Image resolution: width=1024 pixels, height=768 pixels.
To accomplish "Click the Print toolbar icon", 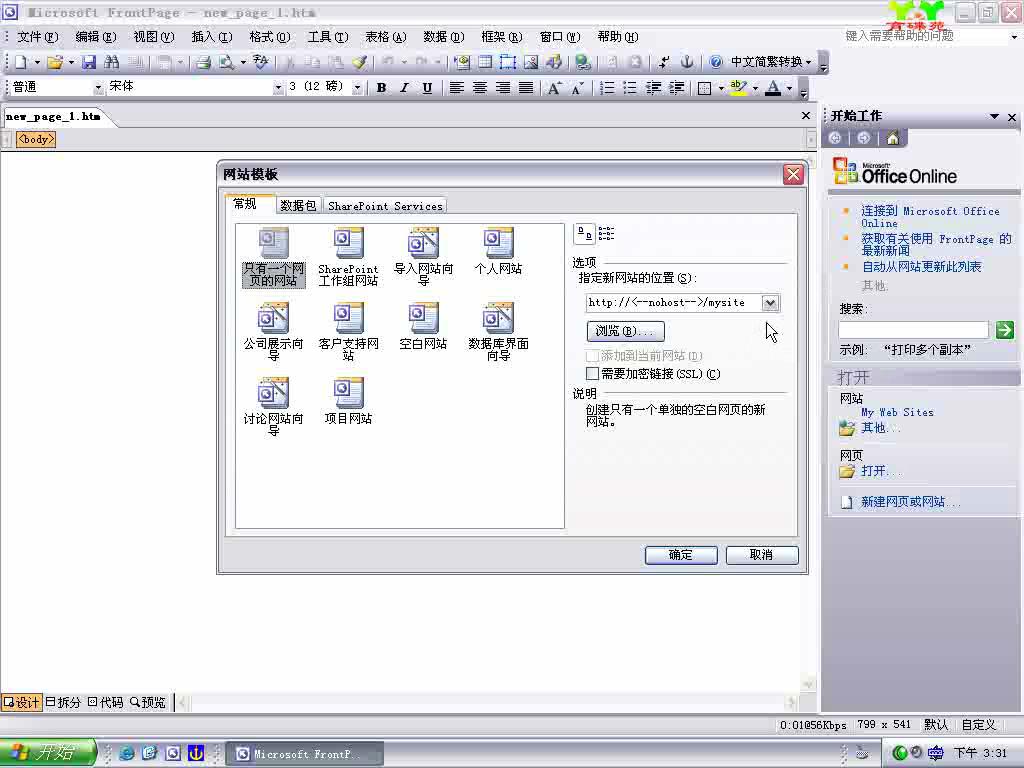I will coord(204,62).
